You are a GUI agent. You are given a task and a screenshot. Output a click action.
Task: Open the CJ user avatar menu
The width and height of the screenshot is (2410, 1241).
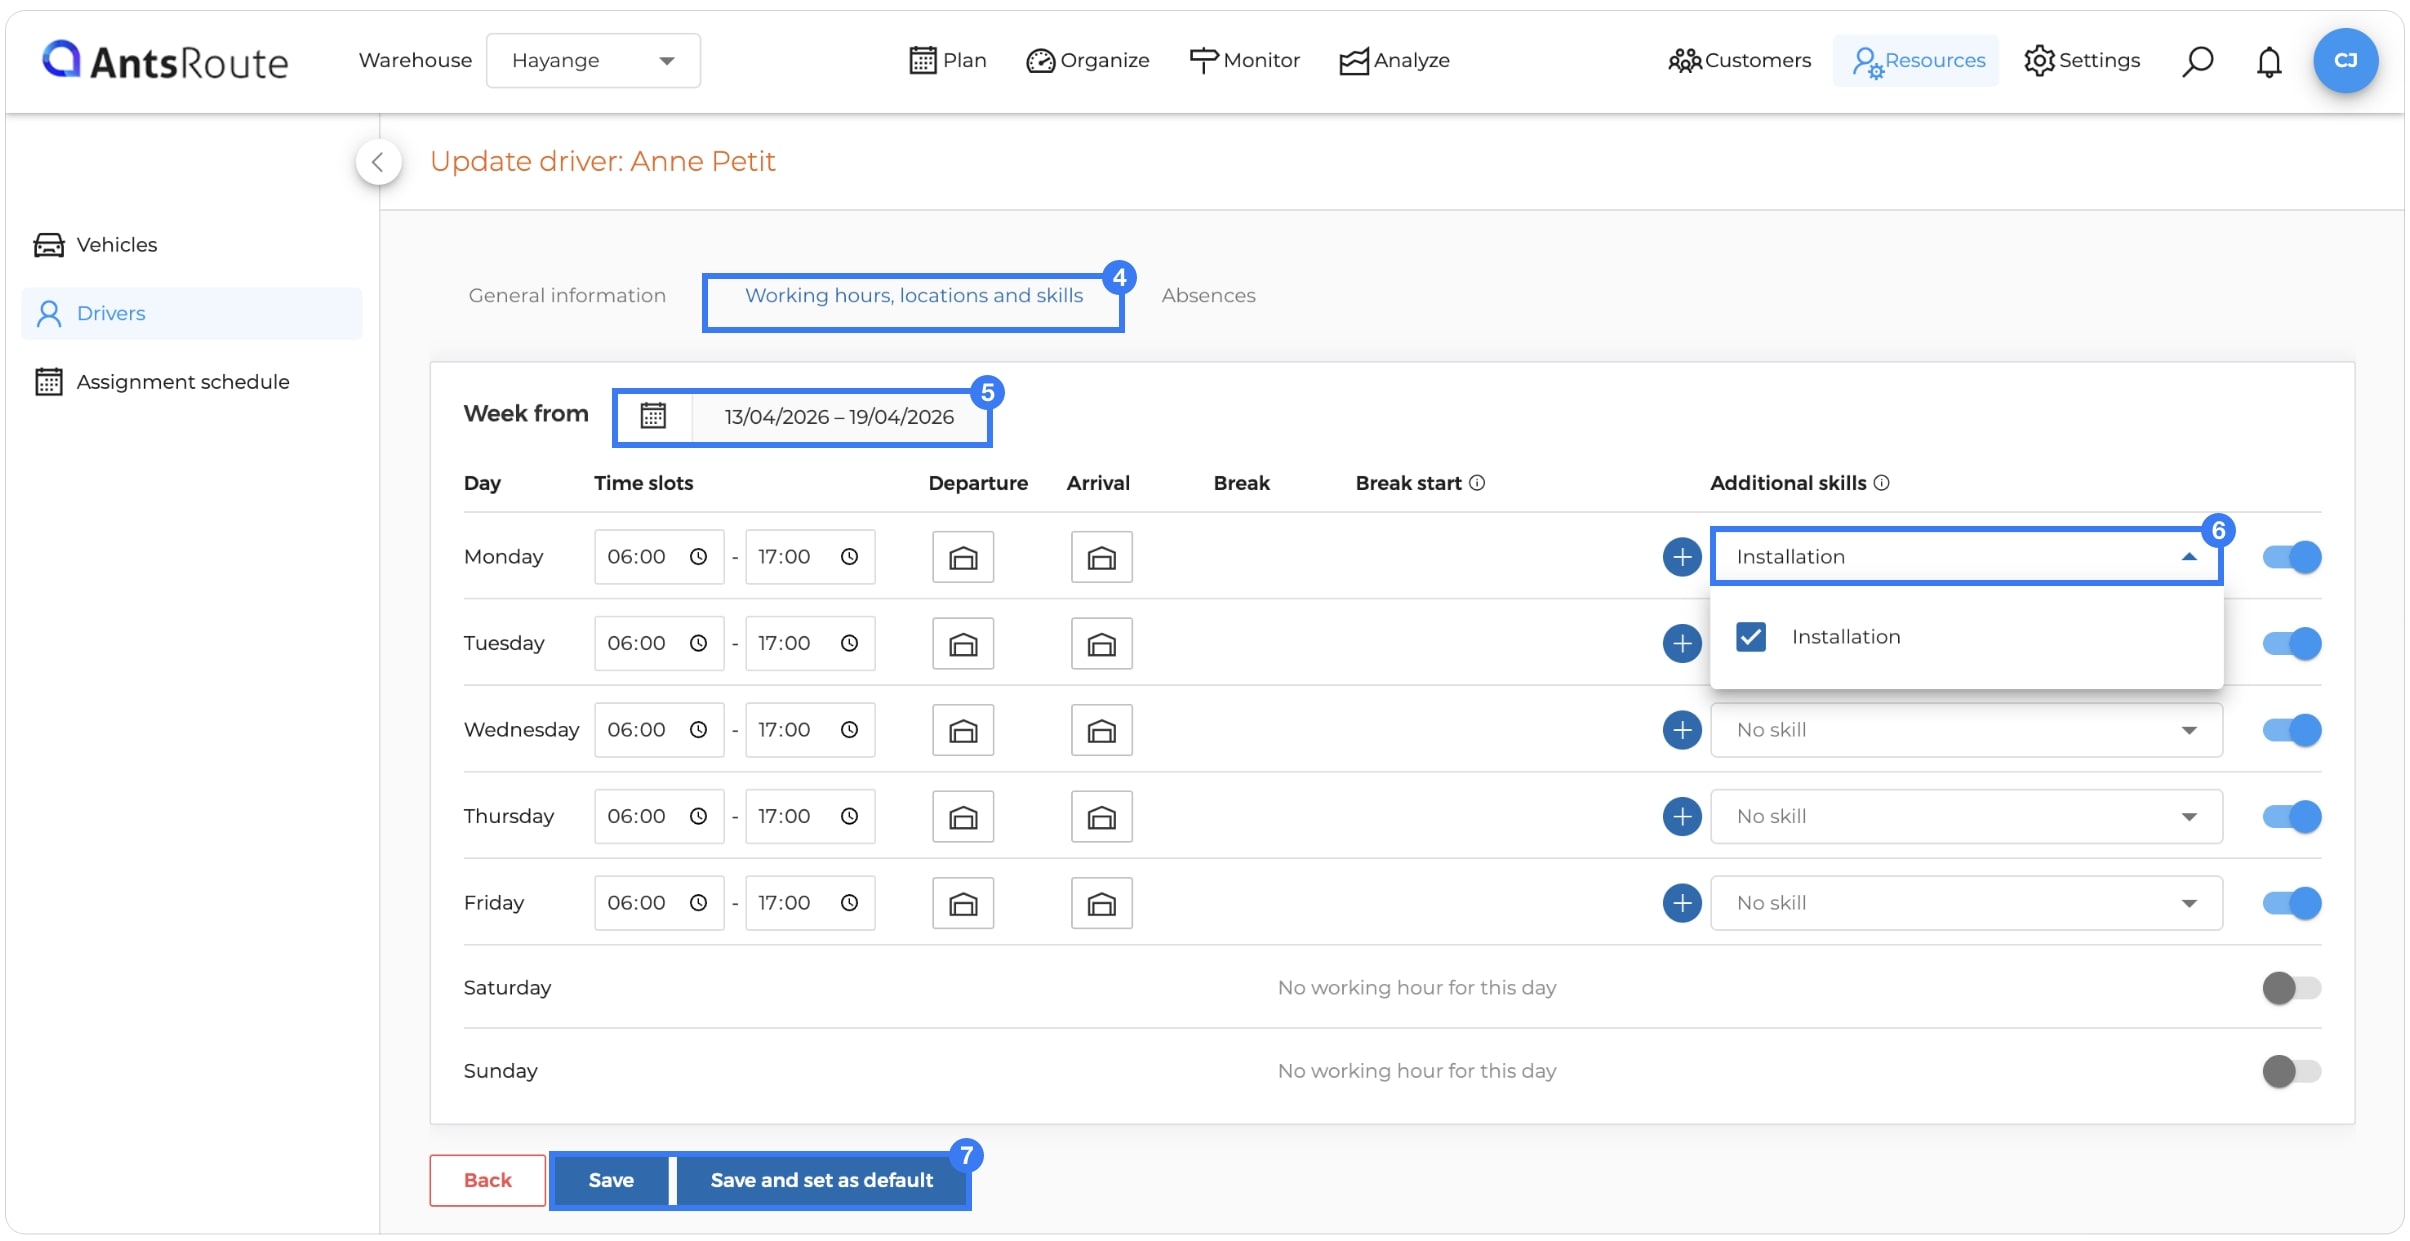pyautogui.click(x=2345, y=61)
